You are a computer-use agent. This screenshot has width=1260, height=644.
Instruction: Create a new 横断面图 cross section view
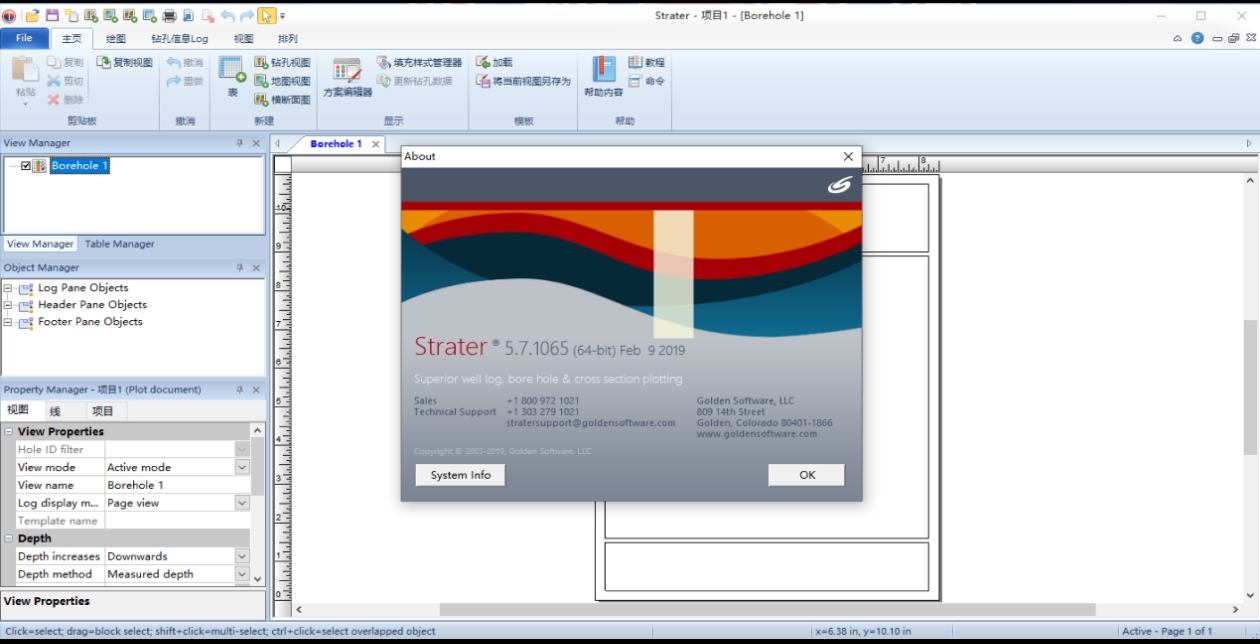click(282, 100)
